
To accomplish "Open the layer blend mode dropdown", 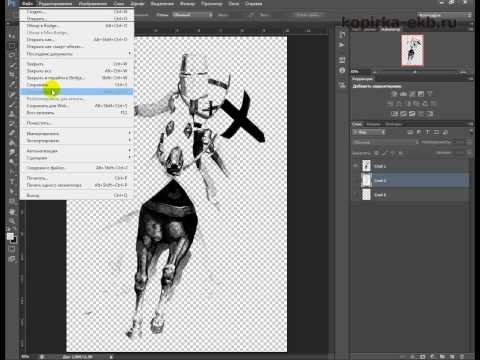I will [386, 142].
